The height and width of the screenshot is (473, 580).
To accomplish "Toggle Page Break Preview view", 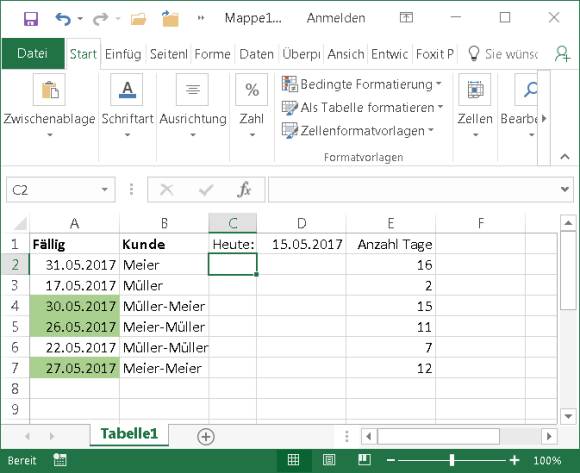I will (364, 460).
